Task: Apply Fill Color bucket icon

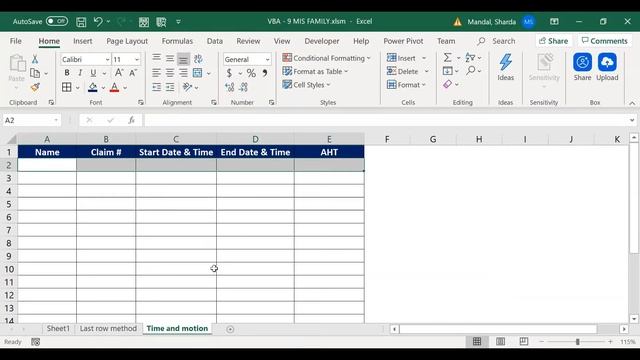Action: tap(93, 87)
